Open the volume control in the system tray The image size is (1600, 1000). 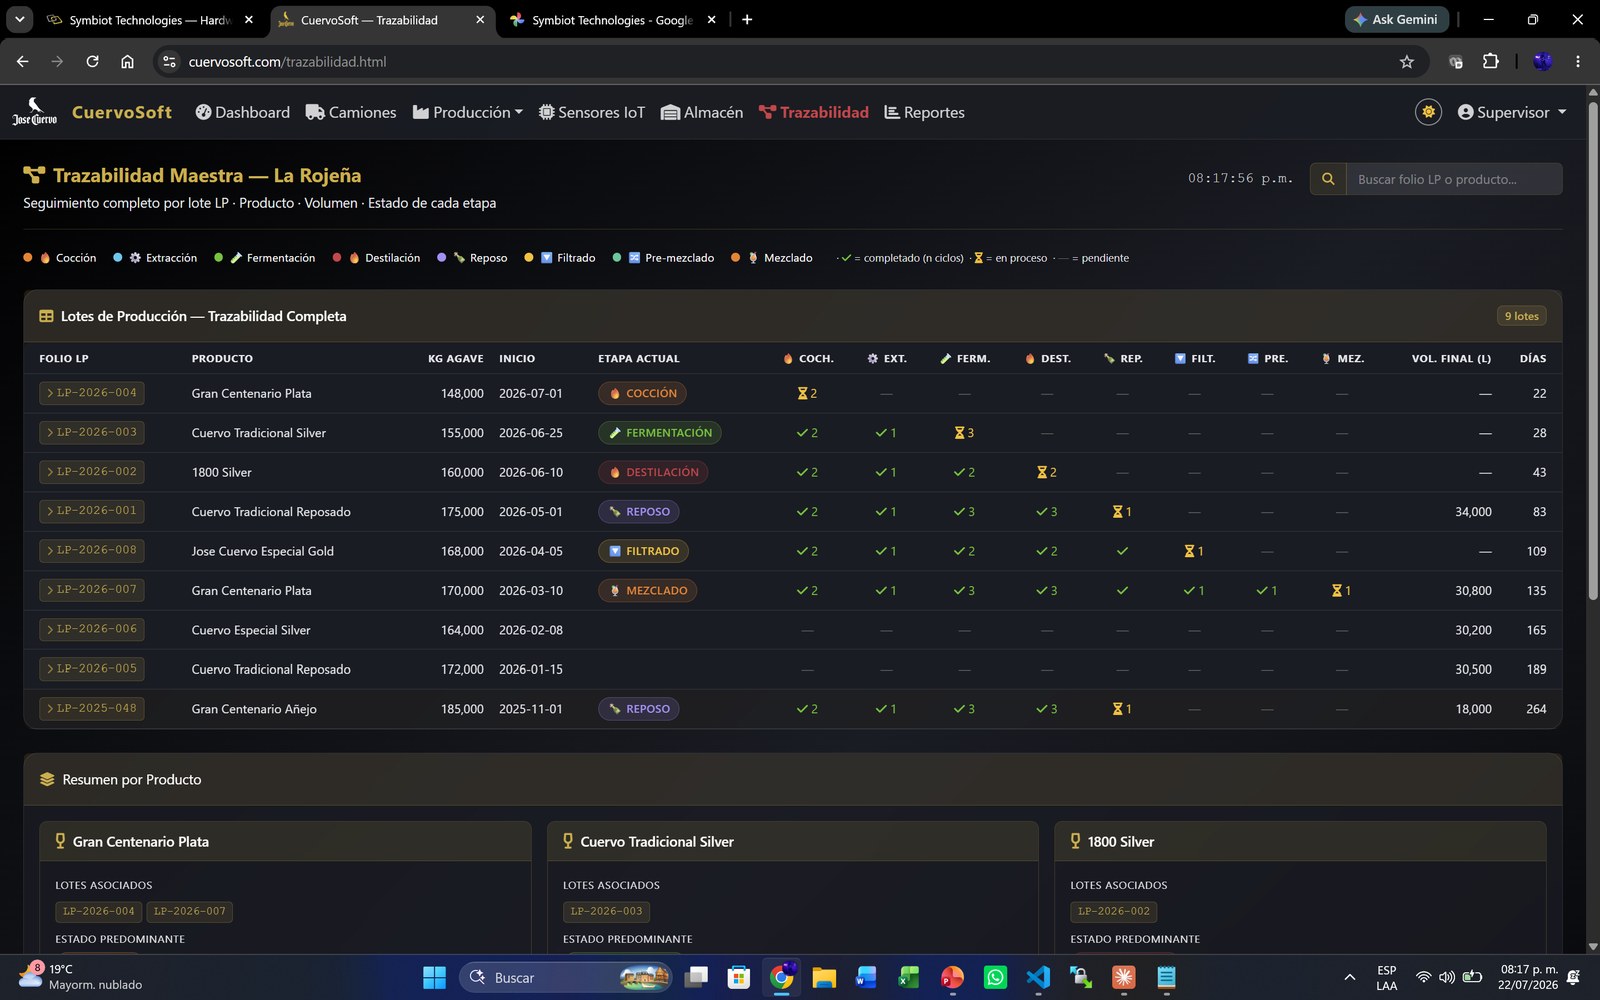(1447, 977)
